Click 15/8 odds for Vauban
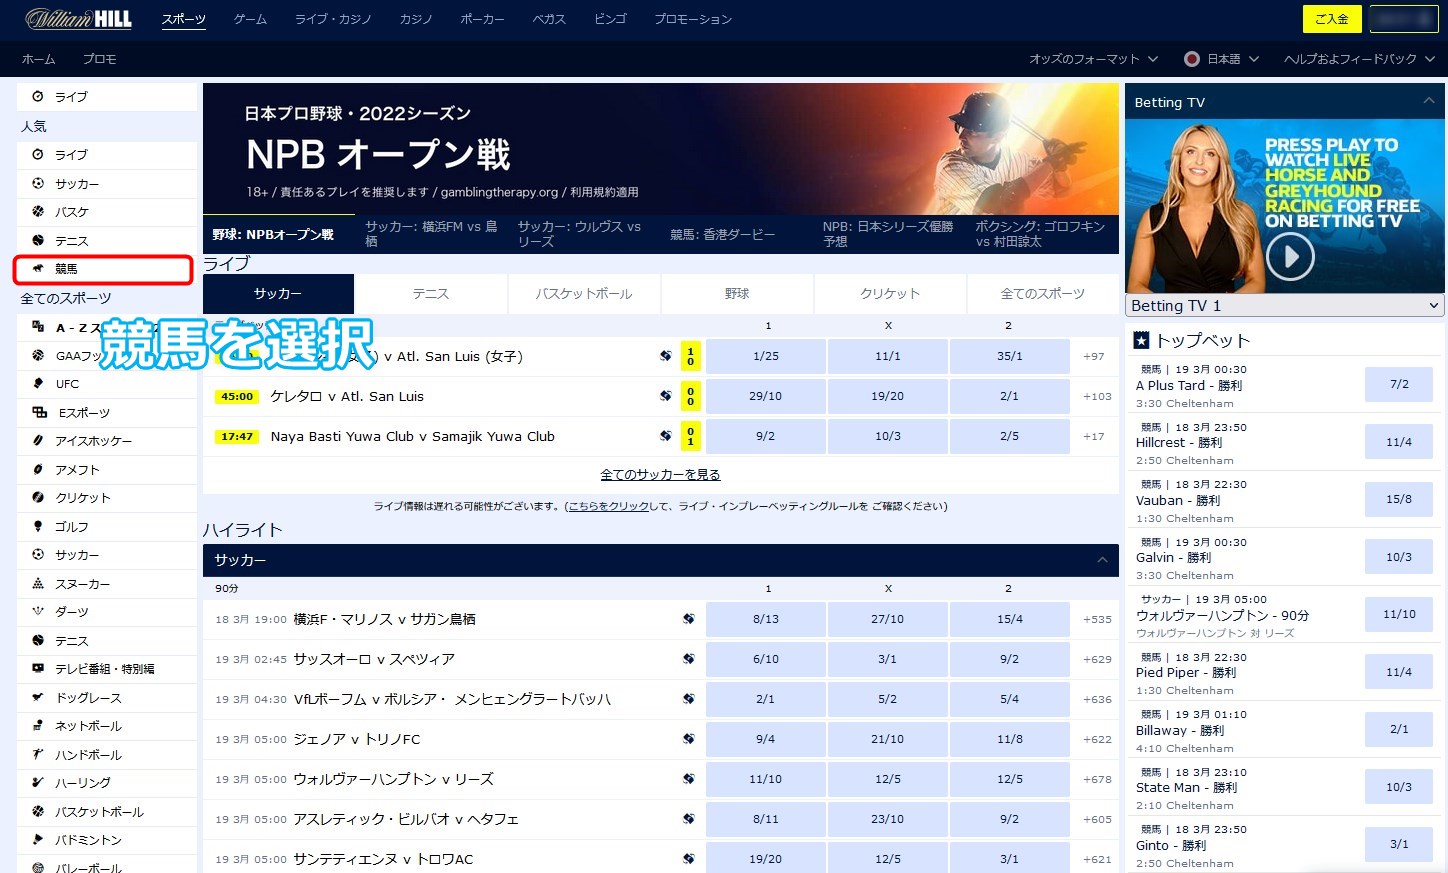This screenshot has height=873, width=1448. [1399, 499]
